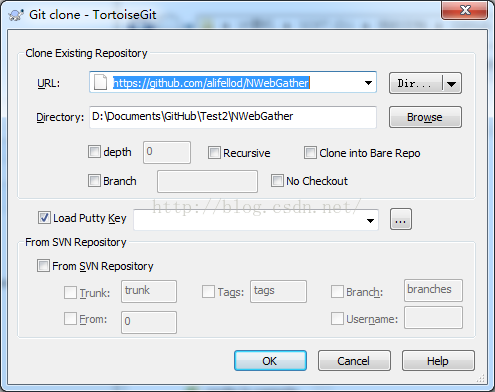Tick the From revision checkbox

(70, 319)
